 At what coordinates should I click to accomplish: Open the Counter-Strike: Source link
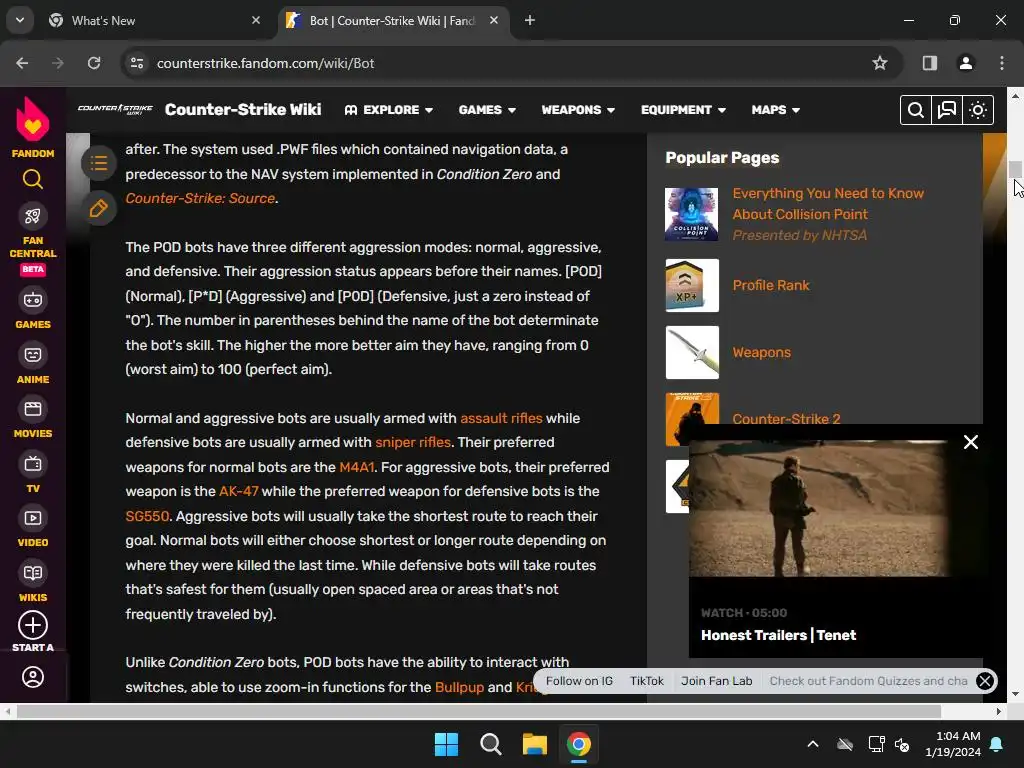tap(200, 198)
